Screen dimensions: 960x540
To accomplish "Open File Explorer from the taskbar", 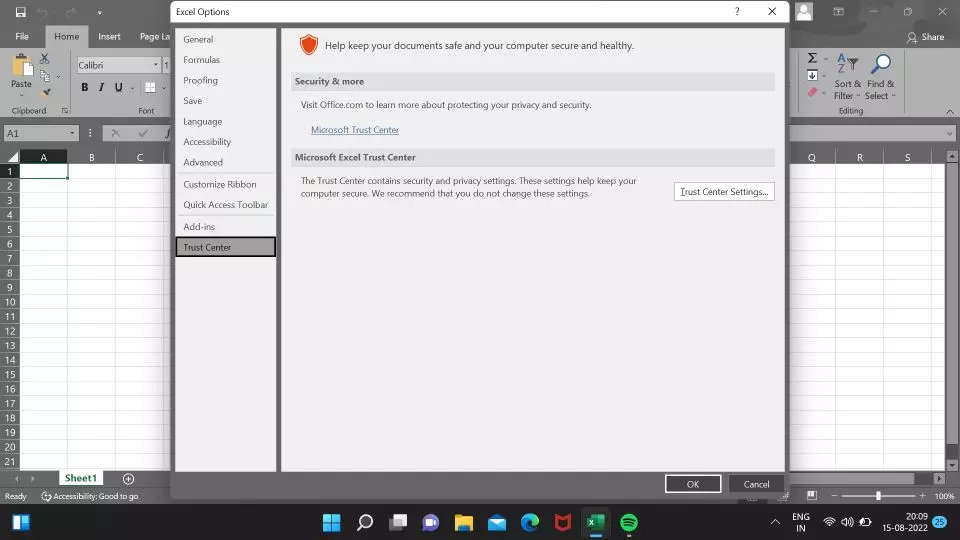I will [x=464, y=522].
